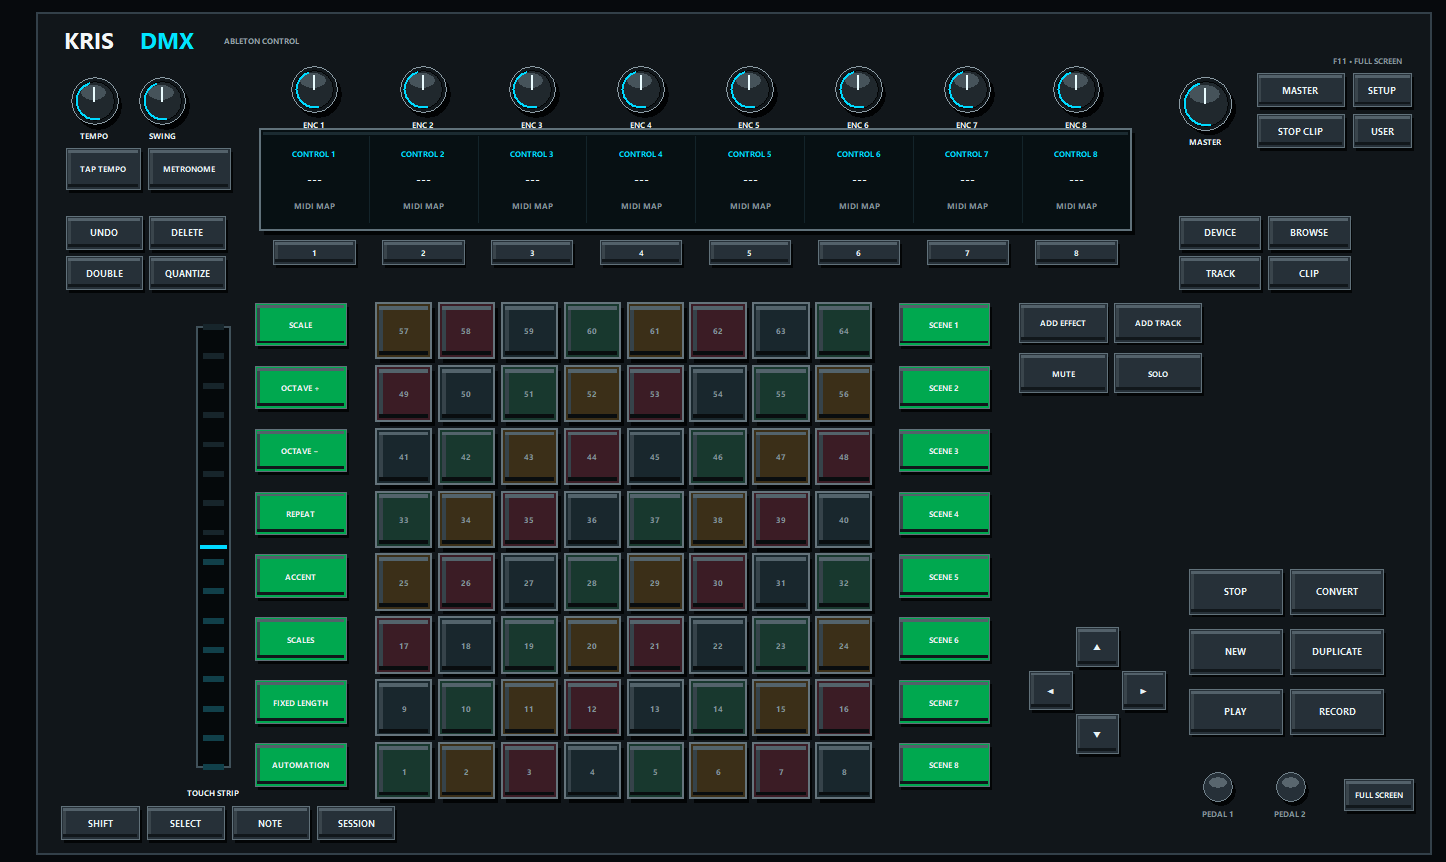The width and height of the screenshot is (1446, 862).
Task: Open the Clip view
Action: click(x=1309, y=273)
